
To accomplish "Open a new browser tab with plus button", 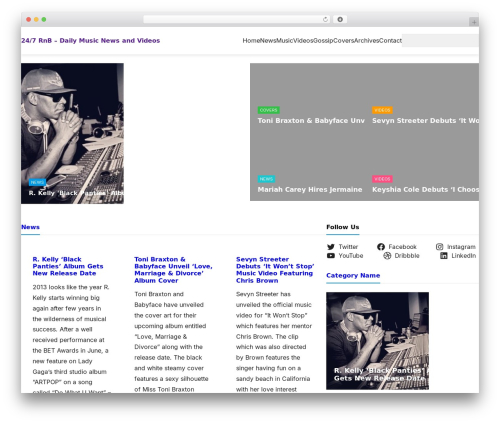I will [474, 22].
